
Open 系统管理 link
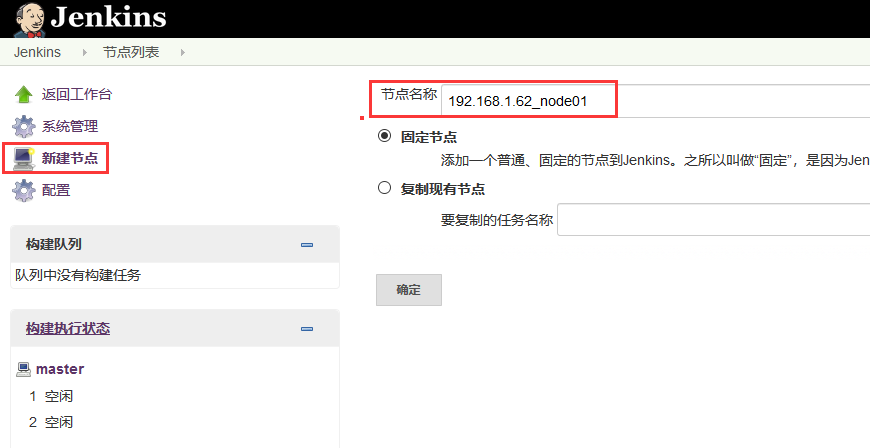click(70, 127)
